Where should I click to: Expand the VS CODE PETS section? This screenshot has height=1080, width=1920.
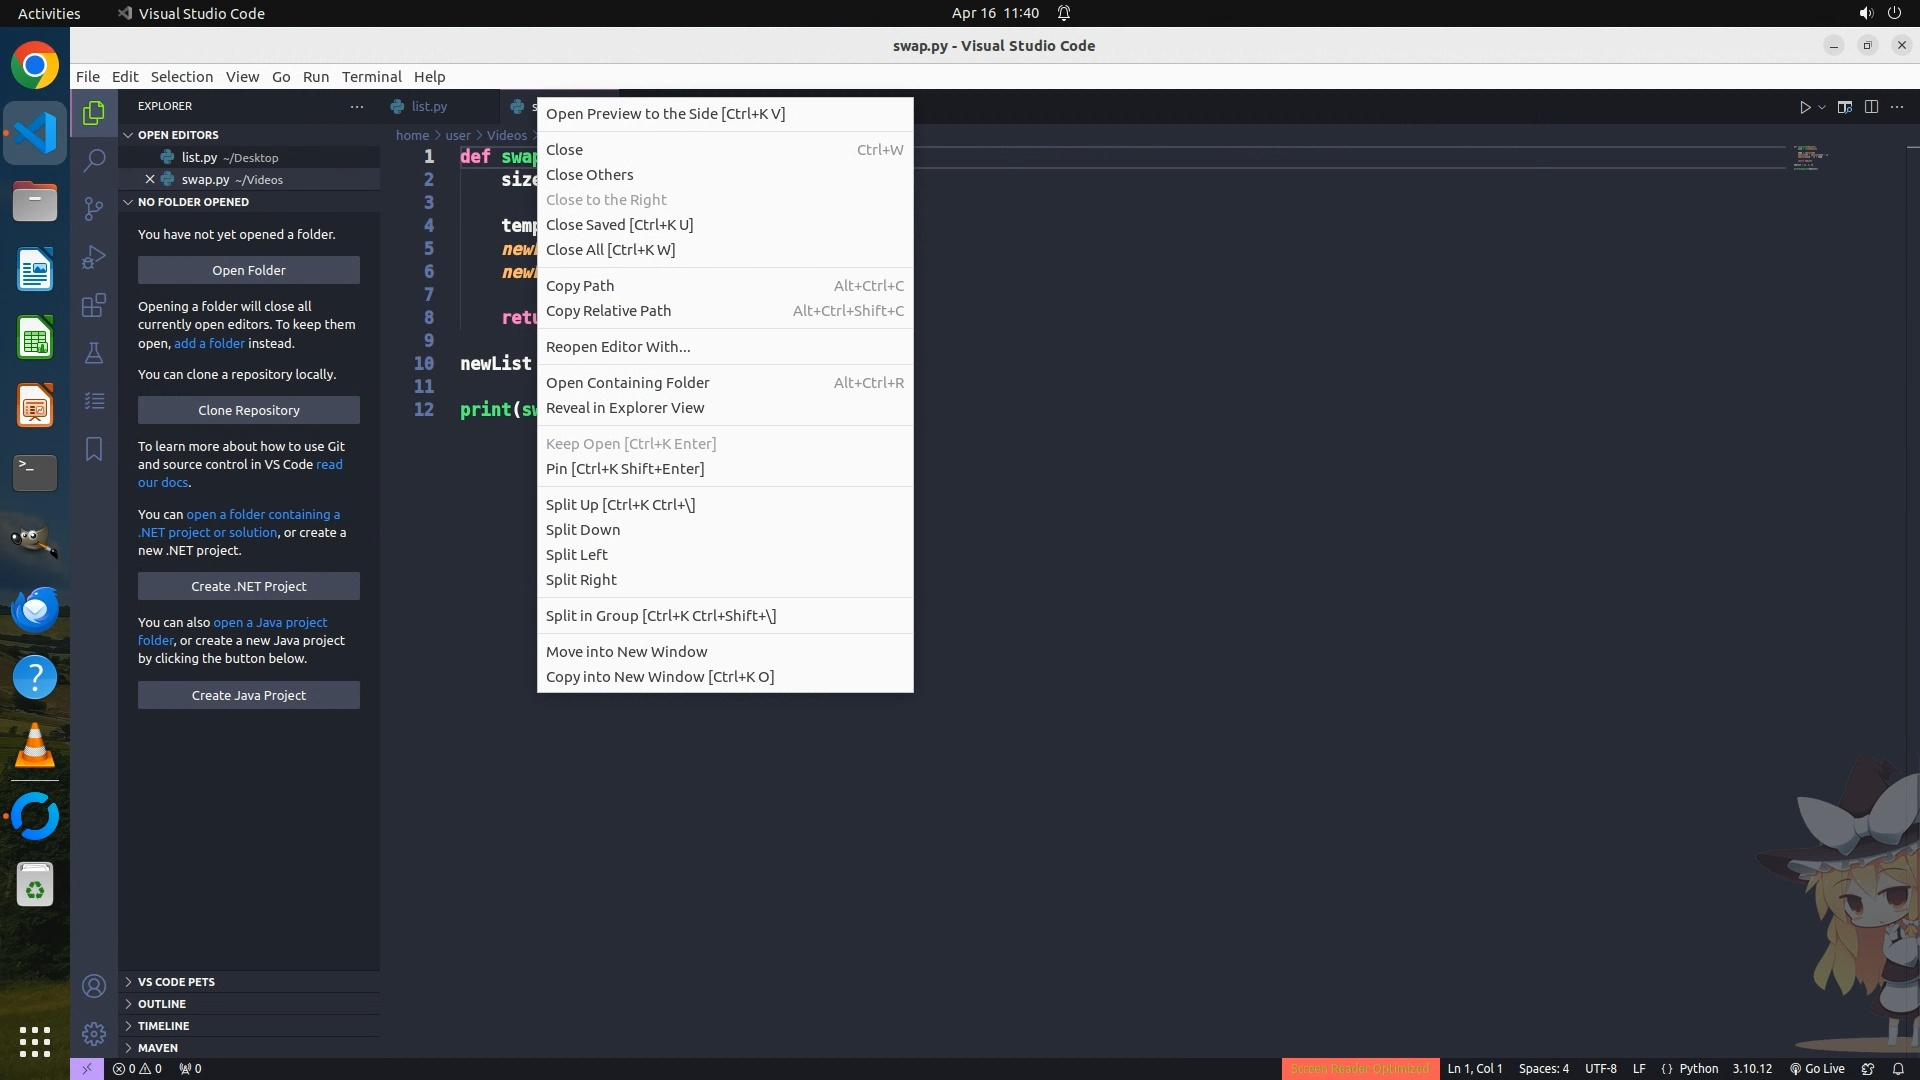tap(176, 982)
